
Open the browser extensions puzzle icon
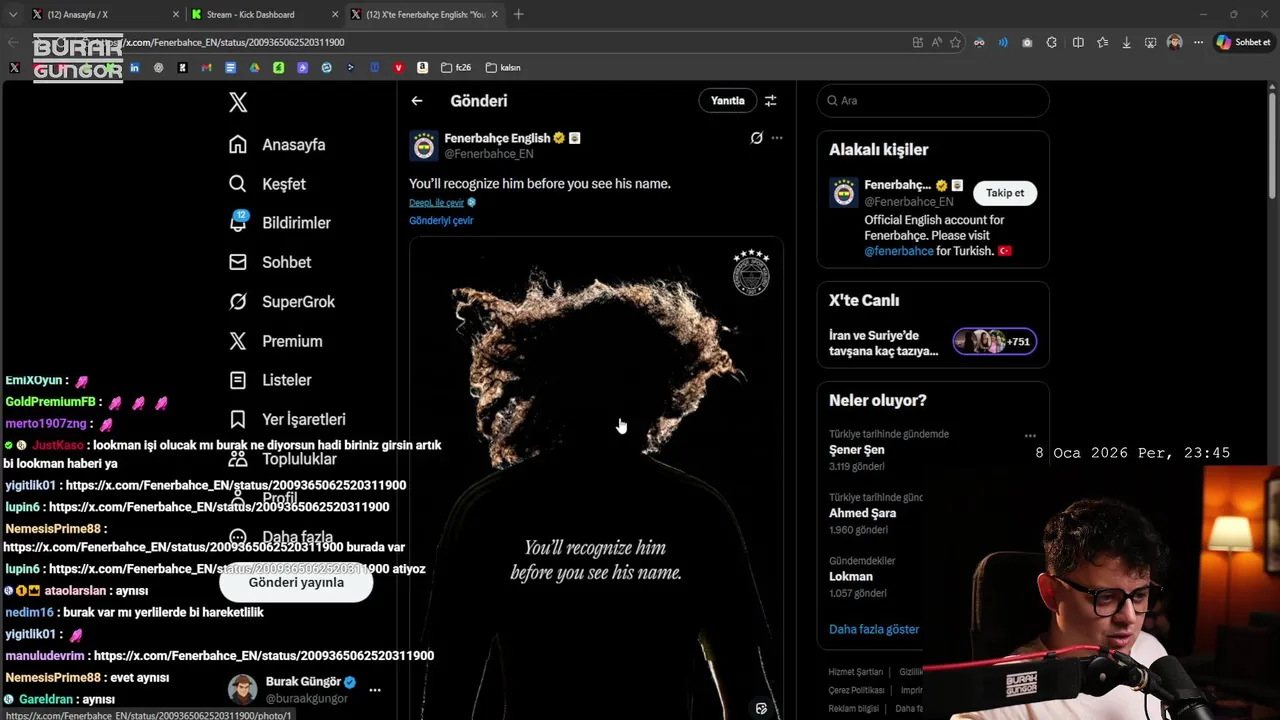(x=1052, y=42)
